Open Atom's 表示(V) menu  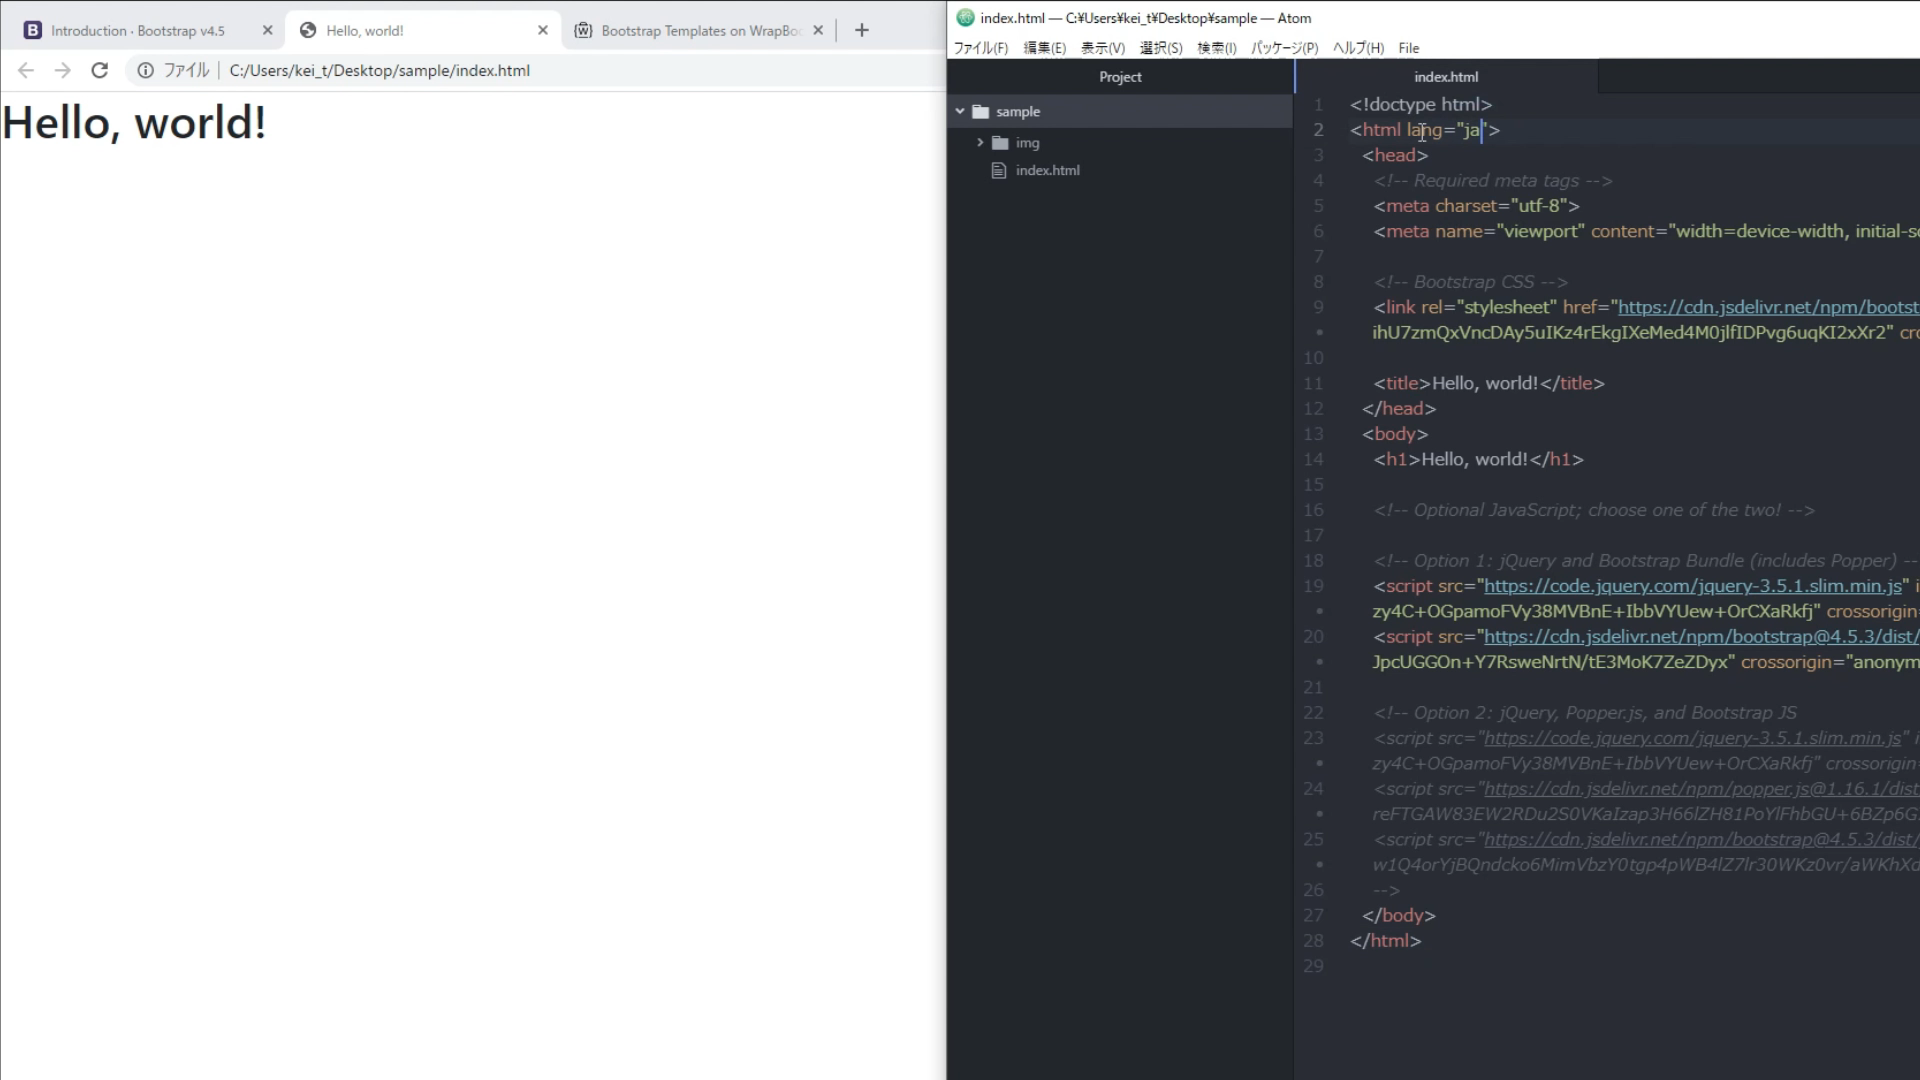1103,48
